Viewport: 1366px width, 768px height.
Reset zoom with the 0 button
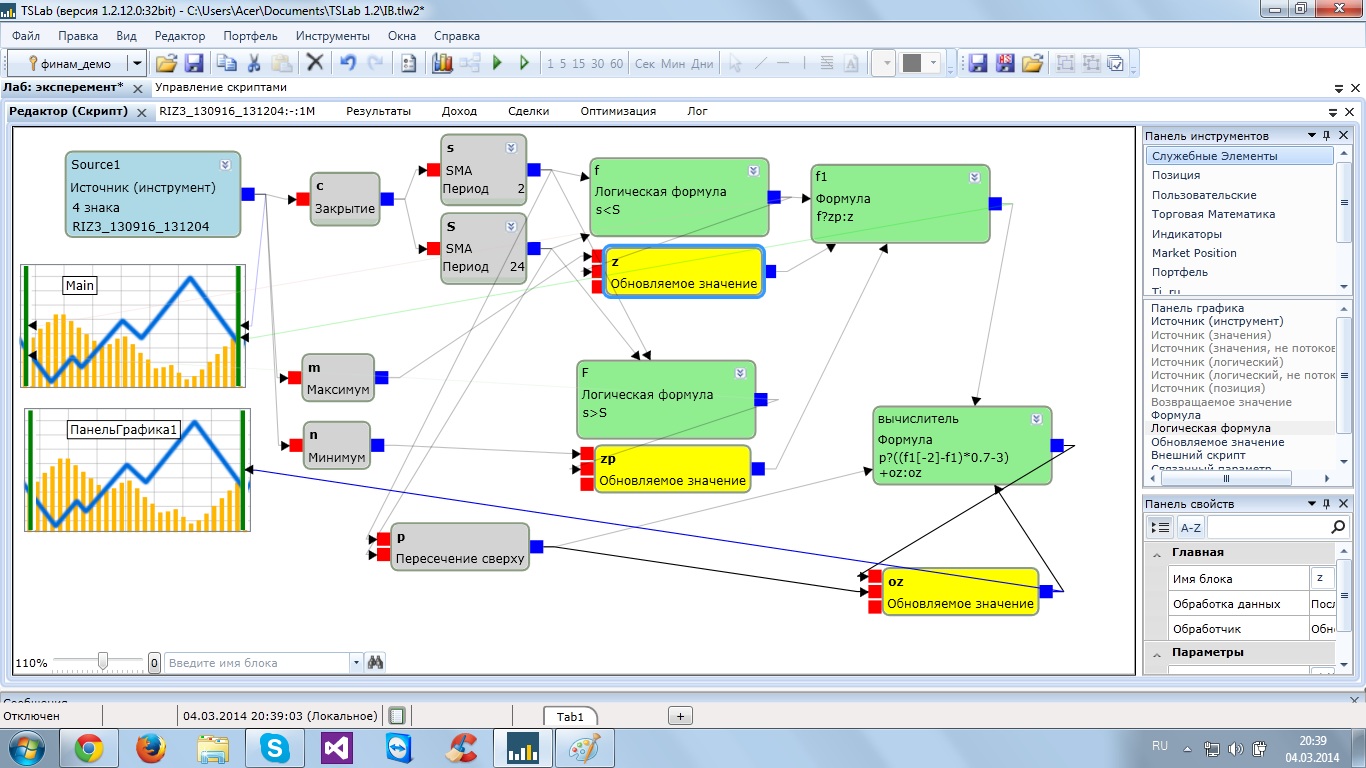pyautogui.click(x=154, y=662)
